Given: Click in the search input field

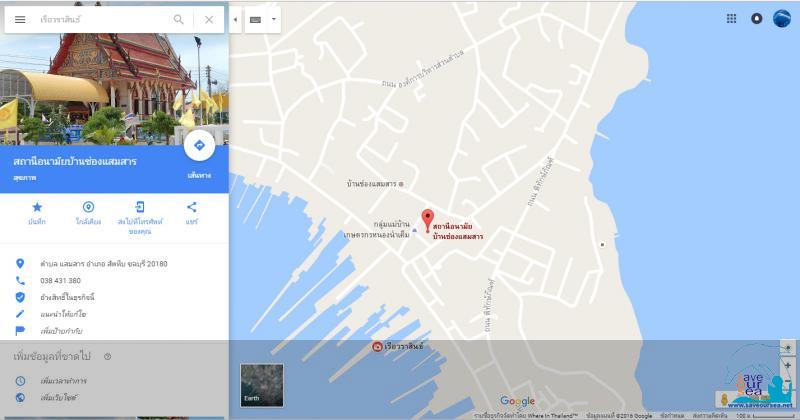Looking at the screenshot, I should coord(100,19).
